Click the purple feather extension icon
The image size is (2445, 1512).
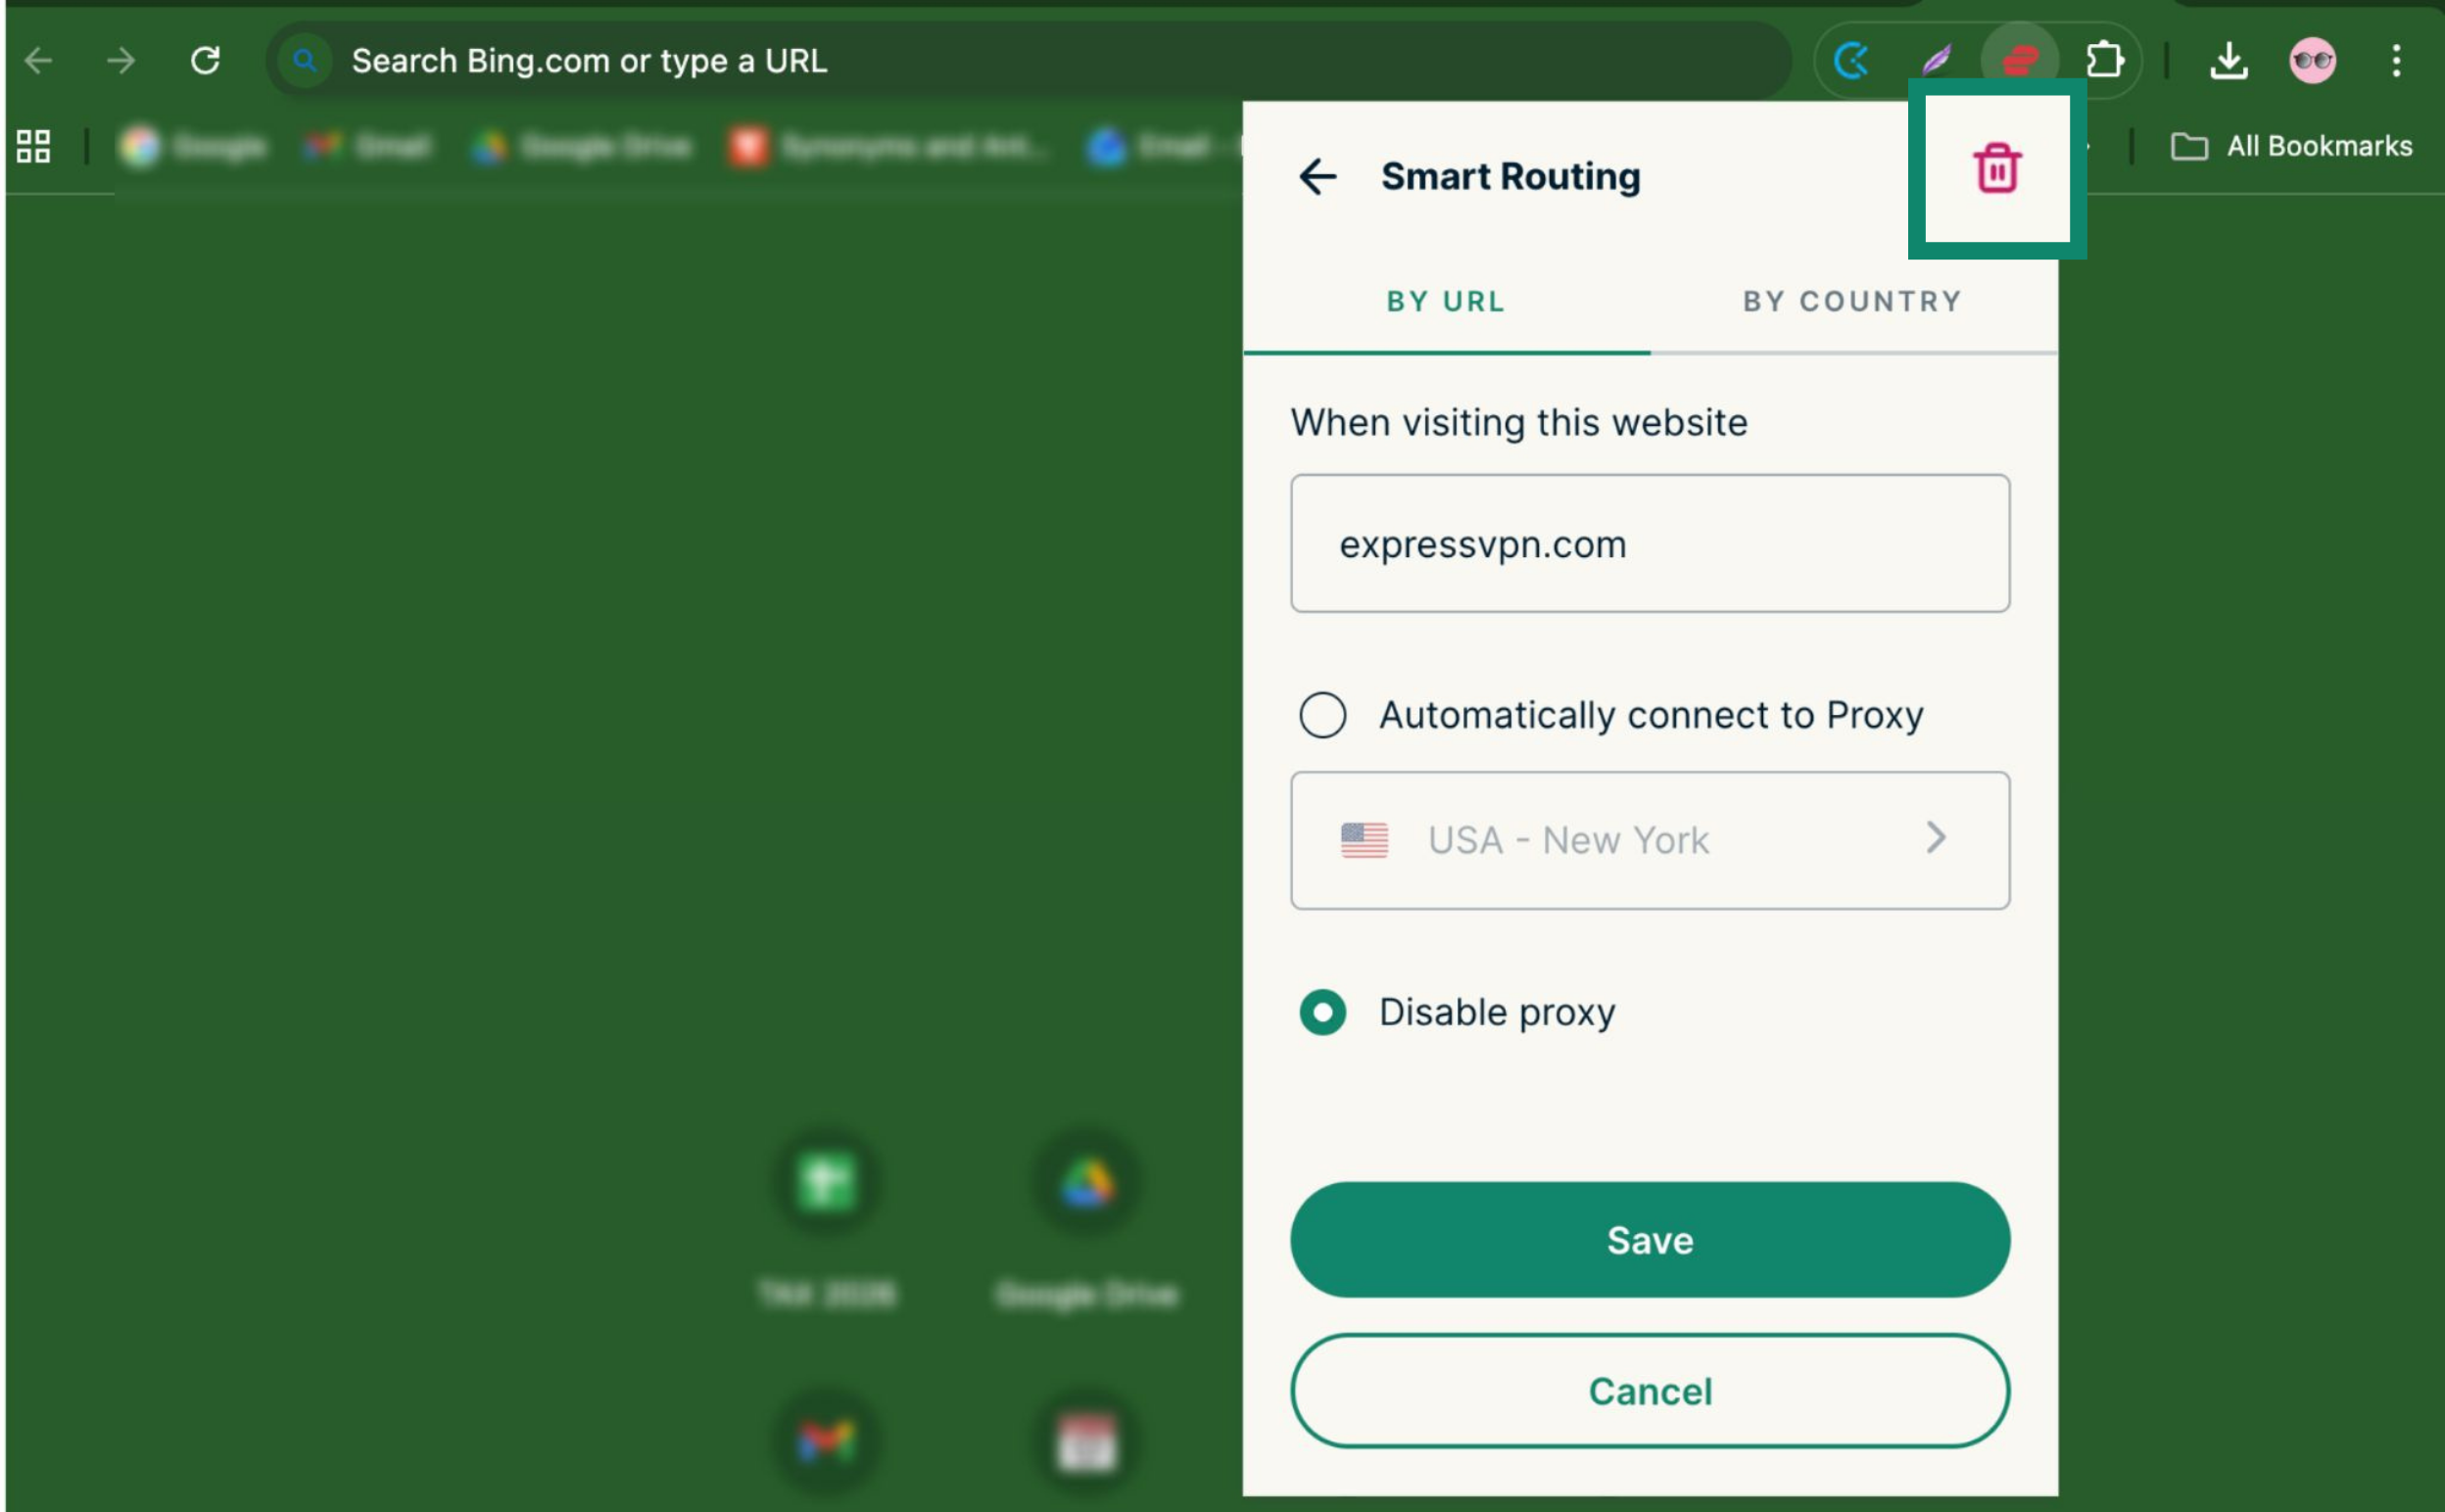click(1937, 60)
